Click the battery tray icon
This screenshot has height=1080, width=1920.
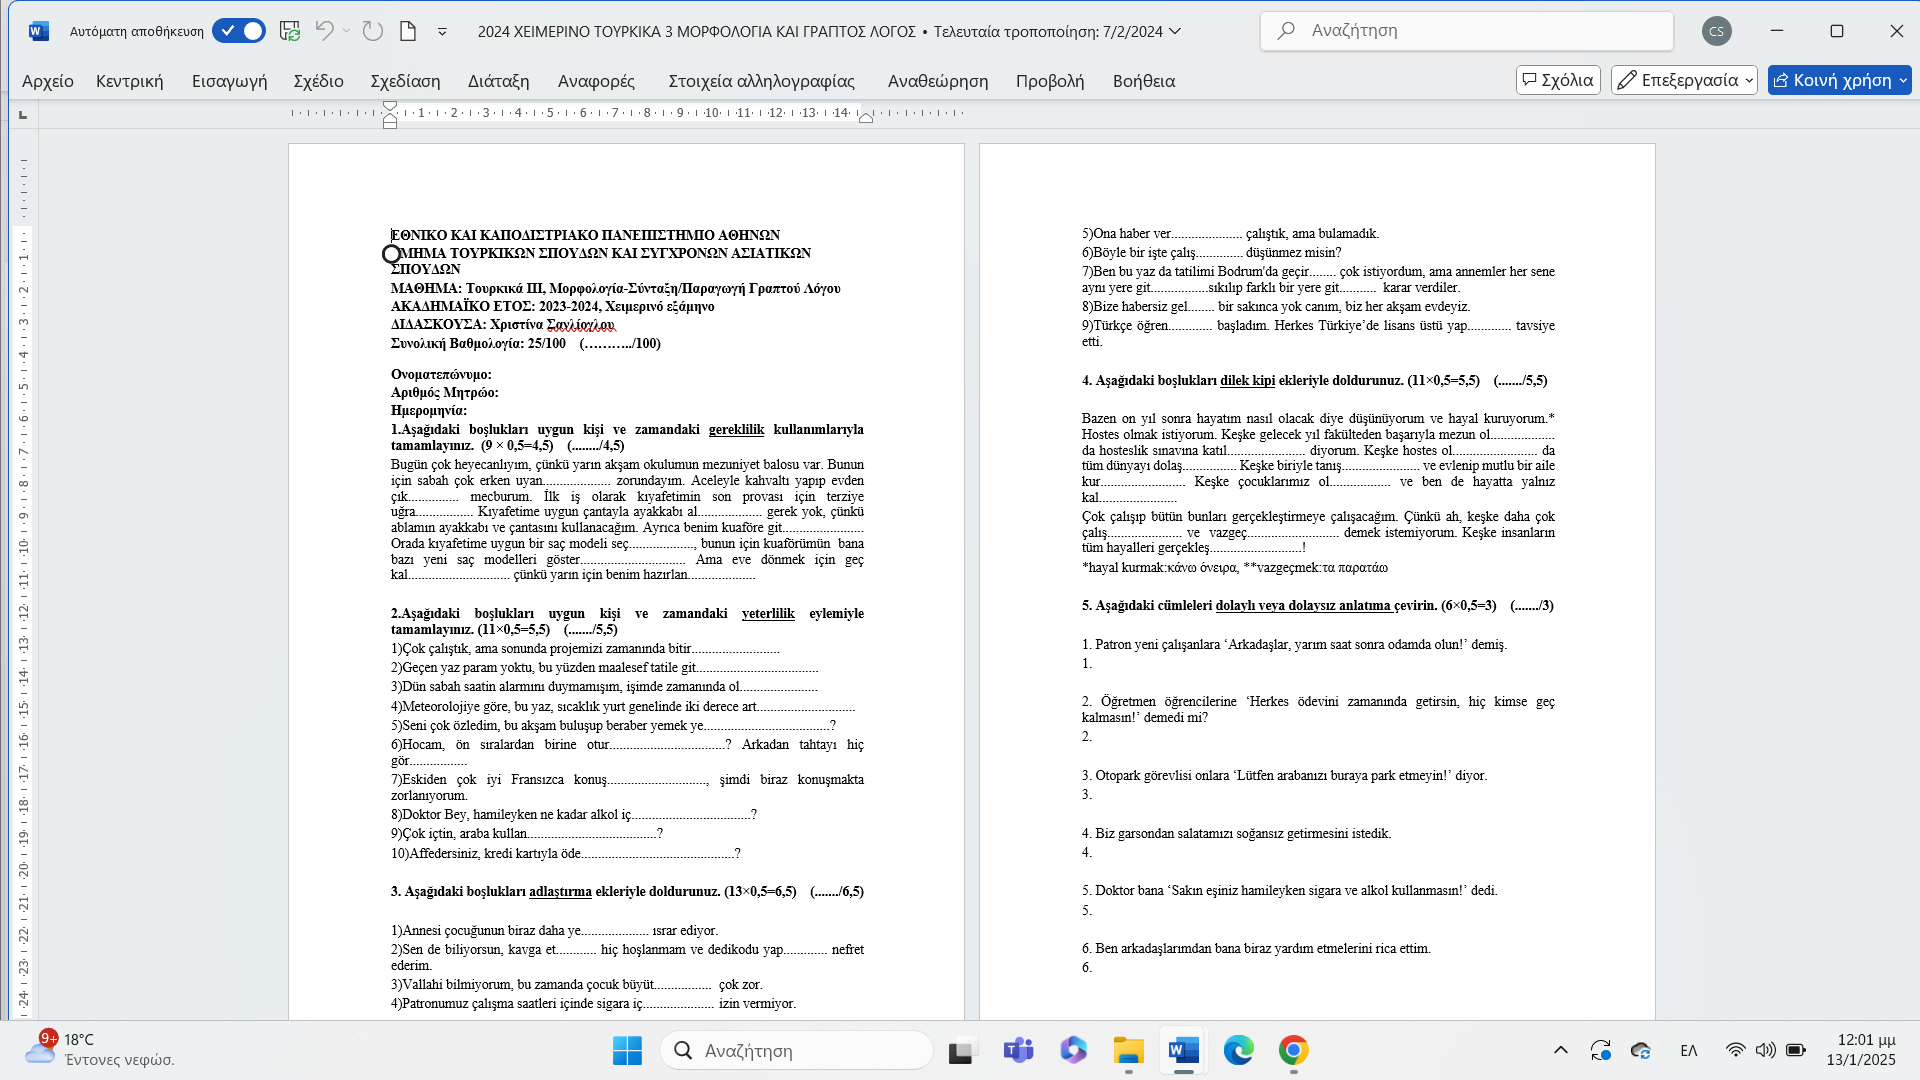[1796, 1050]
